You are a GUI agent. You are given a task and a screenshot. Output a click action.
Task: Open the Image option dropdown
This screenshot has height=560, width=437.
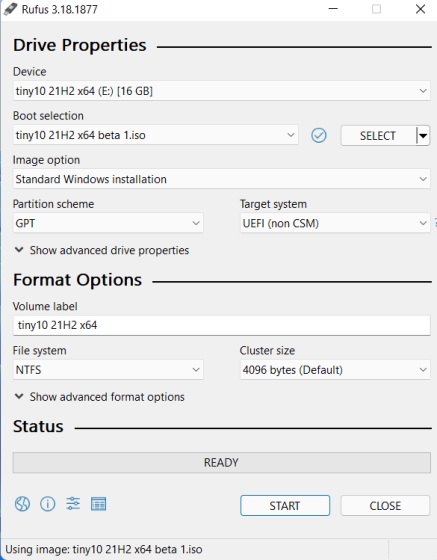[221, 179]
